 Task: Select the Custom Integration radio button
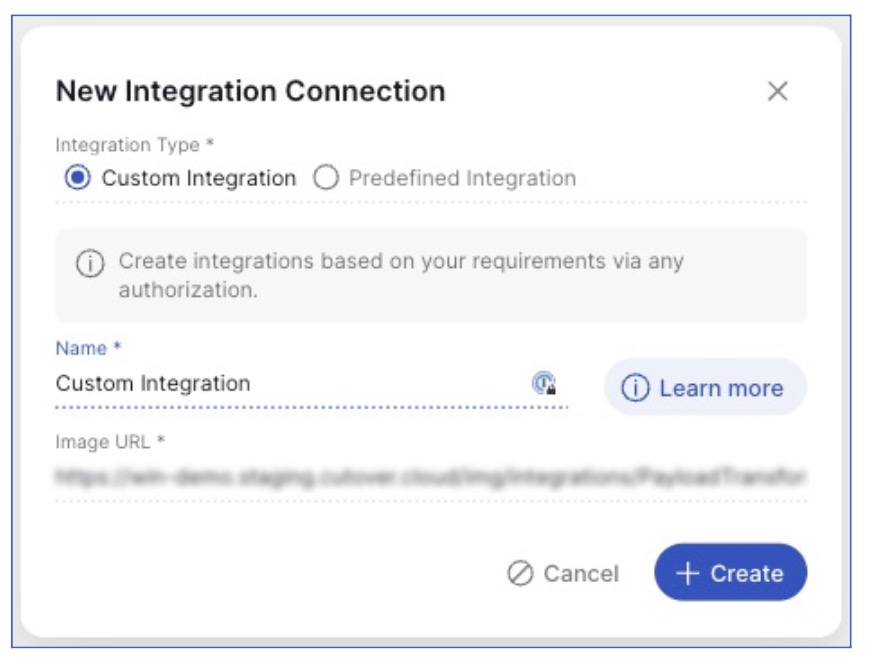(77, 178)
